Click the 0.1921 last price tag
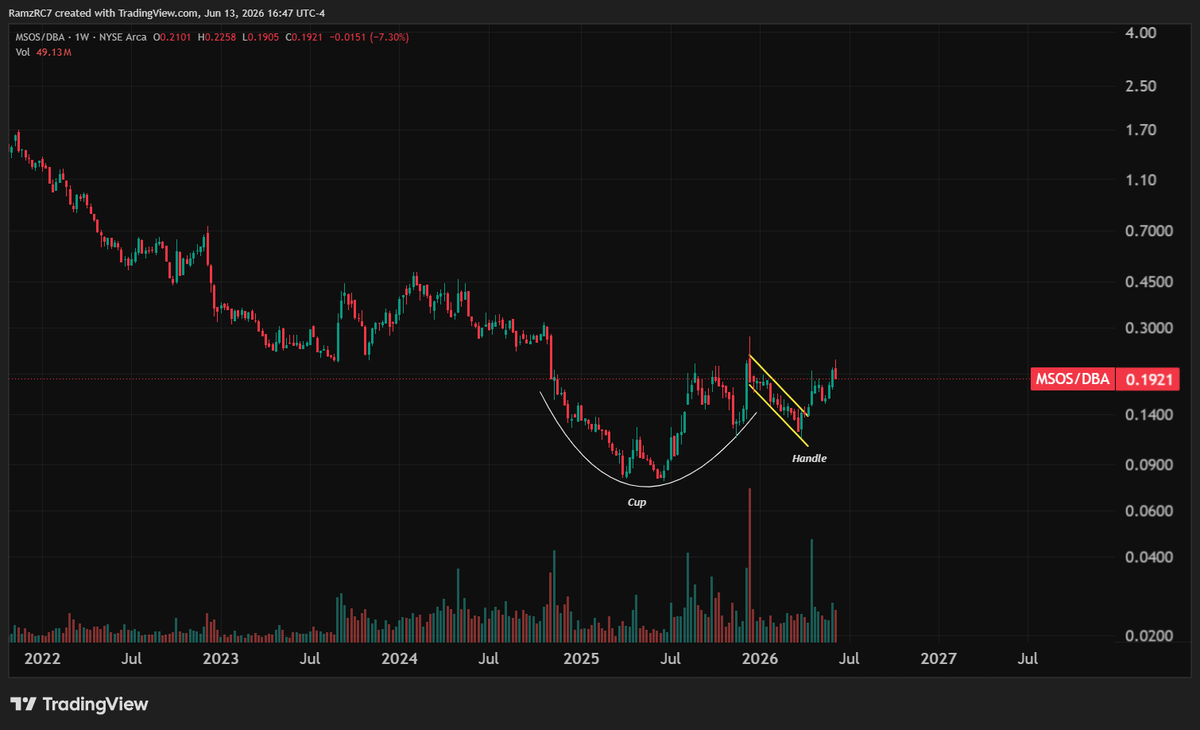1200x730 pixels. coord(1148,380)
